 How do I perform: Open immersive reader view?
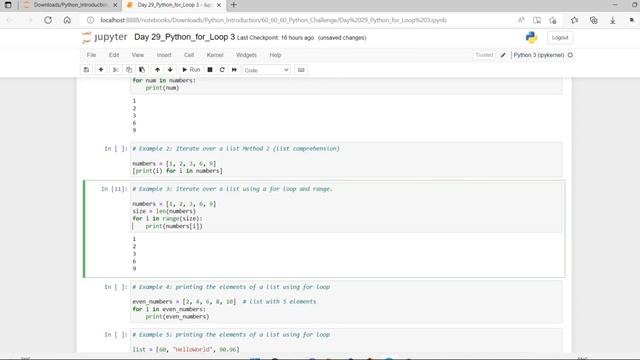(537, 20)
